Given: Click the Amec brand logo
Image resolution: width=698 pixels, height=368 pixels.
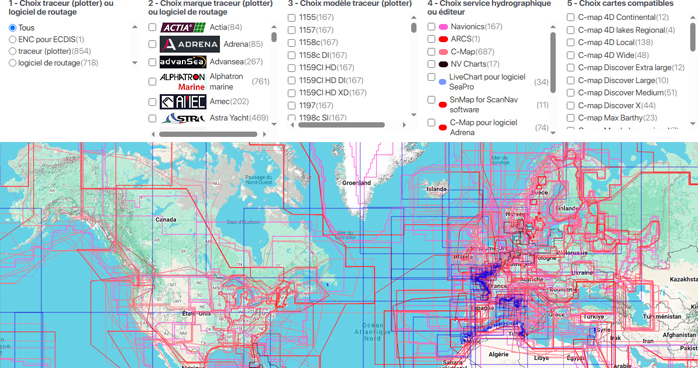Looking at the screenshot, I should point(183,102).
